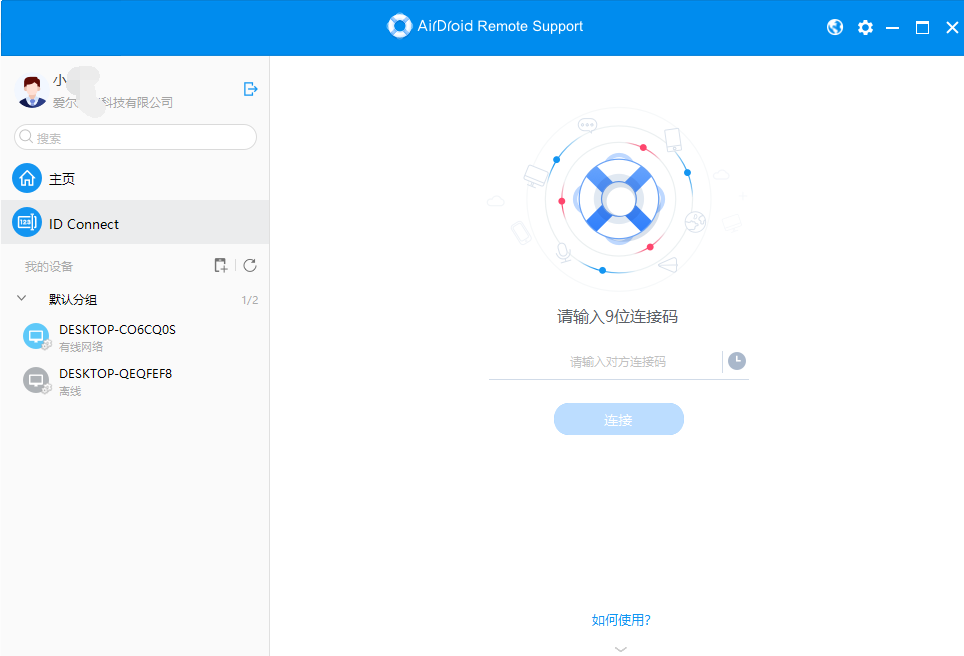Click the 1/2 device count text
This screenshot has height=656, width=964.
pyautogui.click(x=250, y=300)
